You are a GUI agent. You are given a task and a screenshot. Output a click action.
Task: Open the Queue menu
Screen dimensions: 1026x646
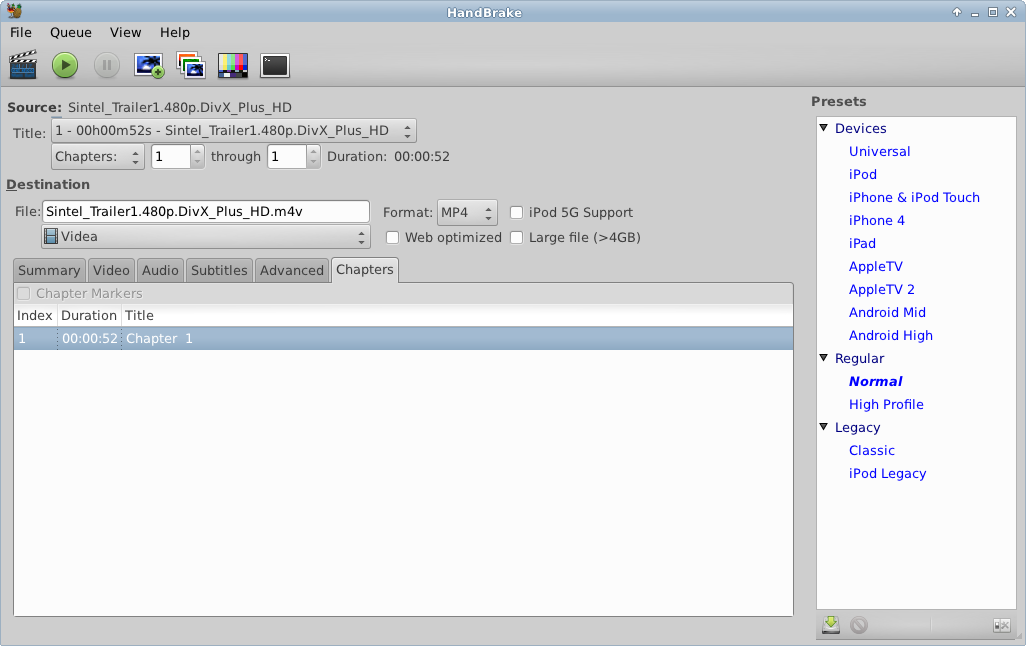point(71,33)
